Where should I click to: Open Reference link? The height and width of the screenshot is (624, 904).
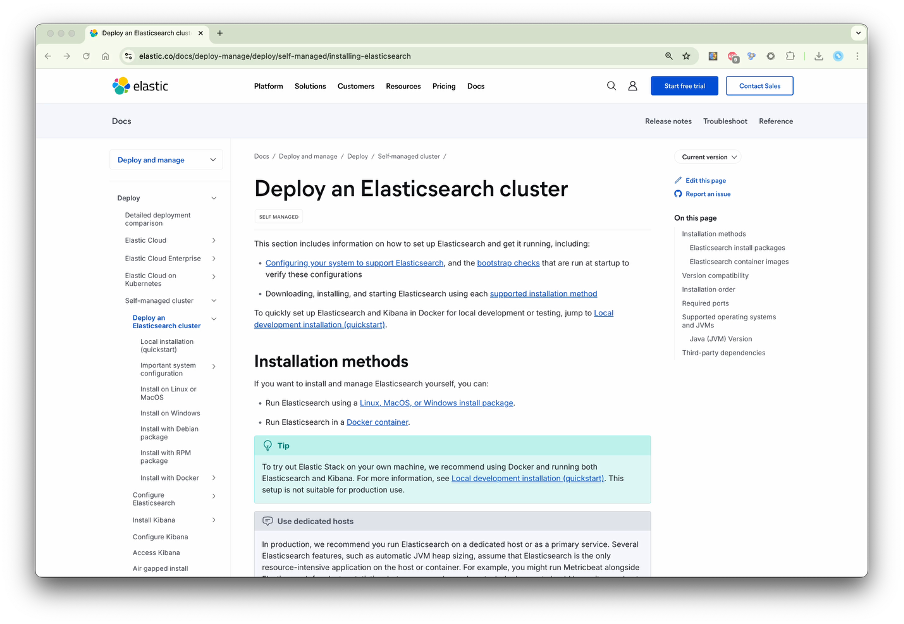(776, 121)
